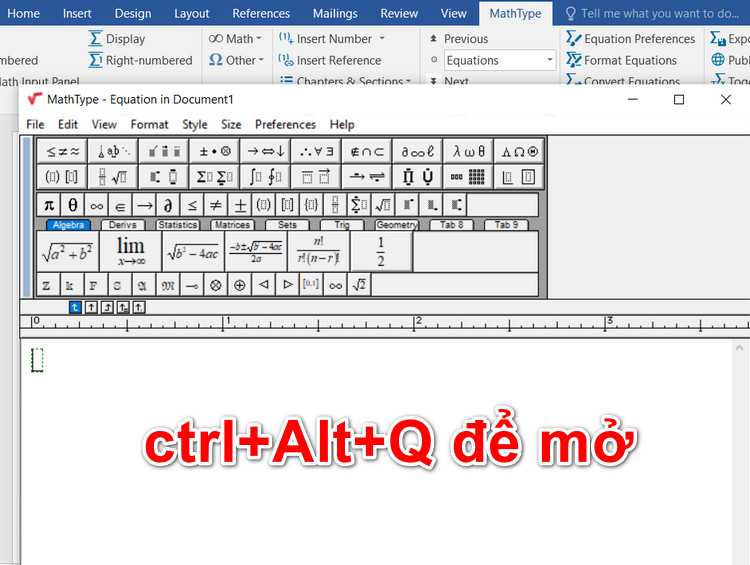Screen dimensions: 750x565
Task: Open underbar and overbar templates palette
Action: tap(317, 177)
